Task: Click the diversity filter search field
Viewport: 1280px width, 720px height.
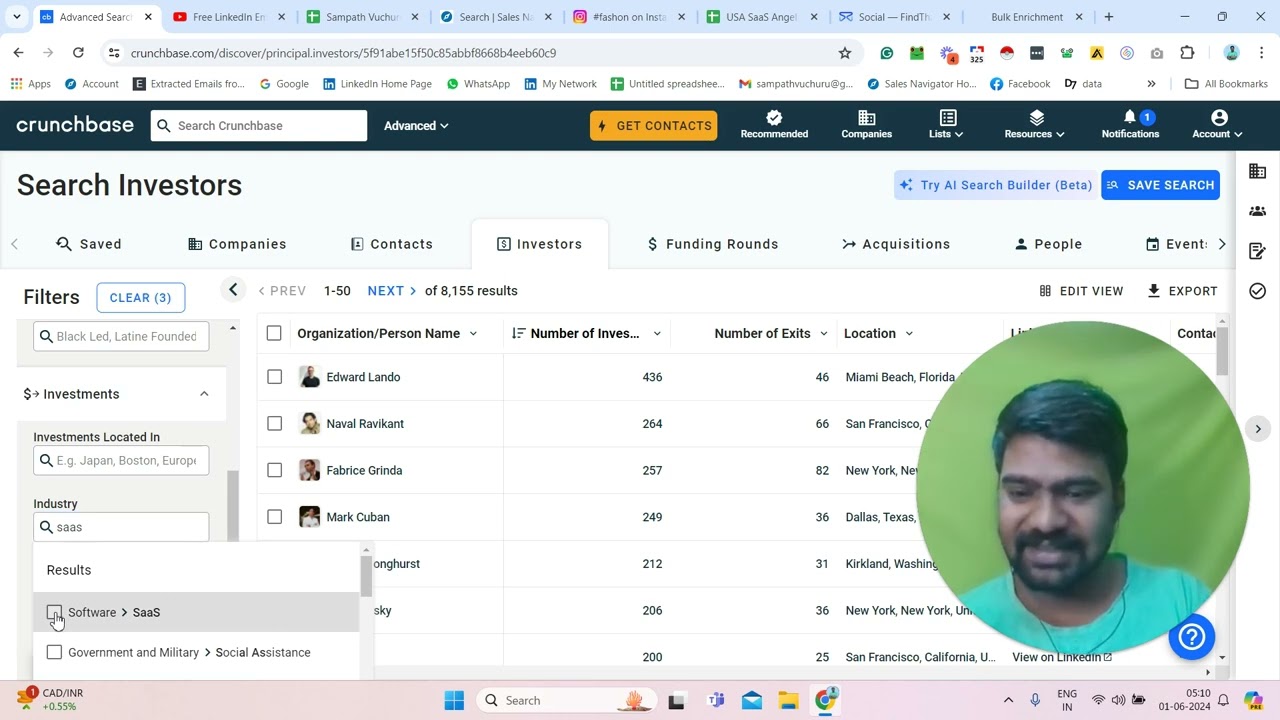Action: 121,336
